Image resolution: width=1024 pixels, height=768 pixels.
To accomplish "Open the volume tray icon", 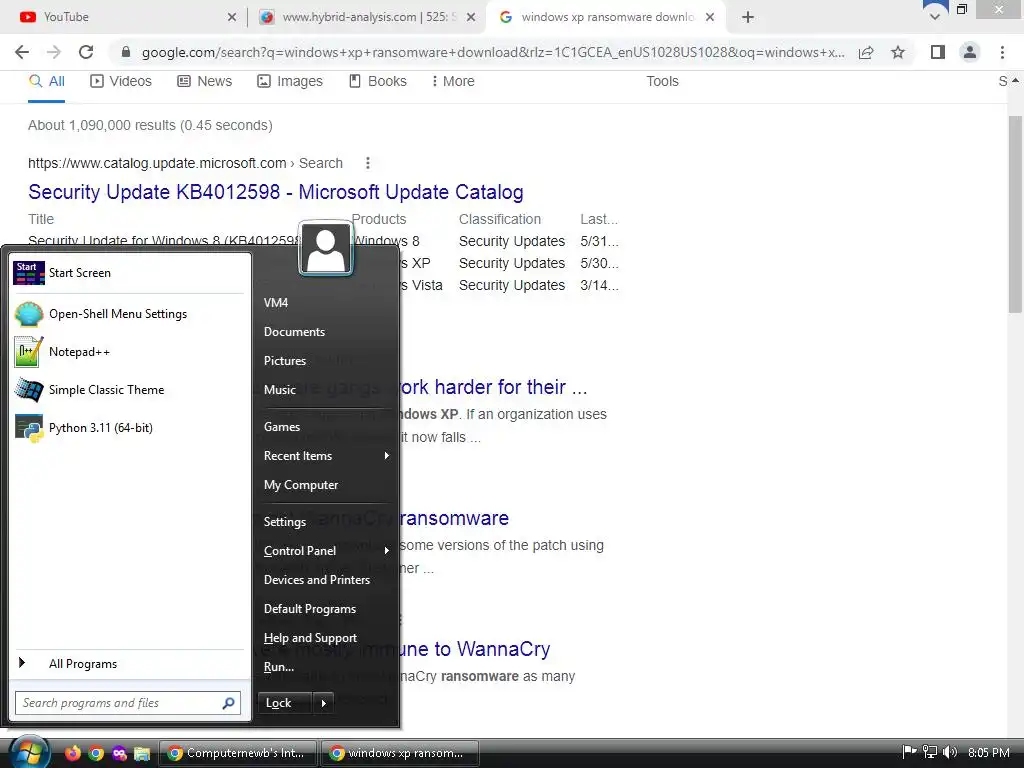I will (x=950, y=752).
